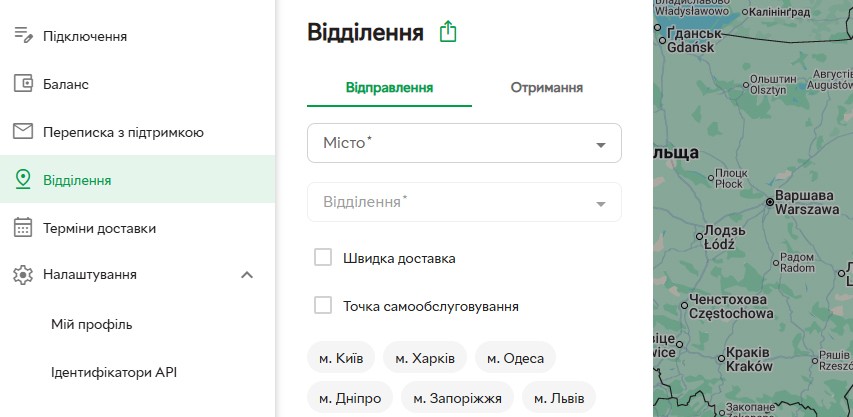Image resolution: width=853 pixels, height=417 pixels.
Task: Click Варшава Warszawa on the map
Action: coord(807,202)
